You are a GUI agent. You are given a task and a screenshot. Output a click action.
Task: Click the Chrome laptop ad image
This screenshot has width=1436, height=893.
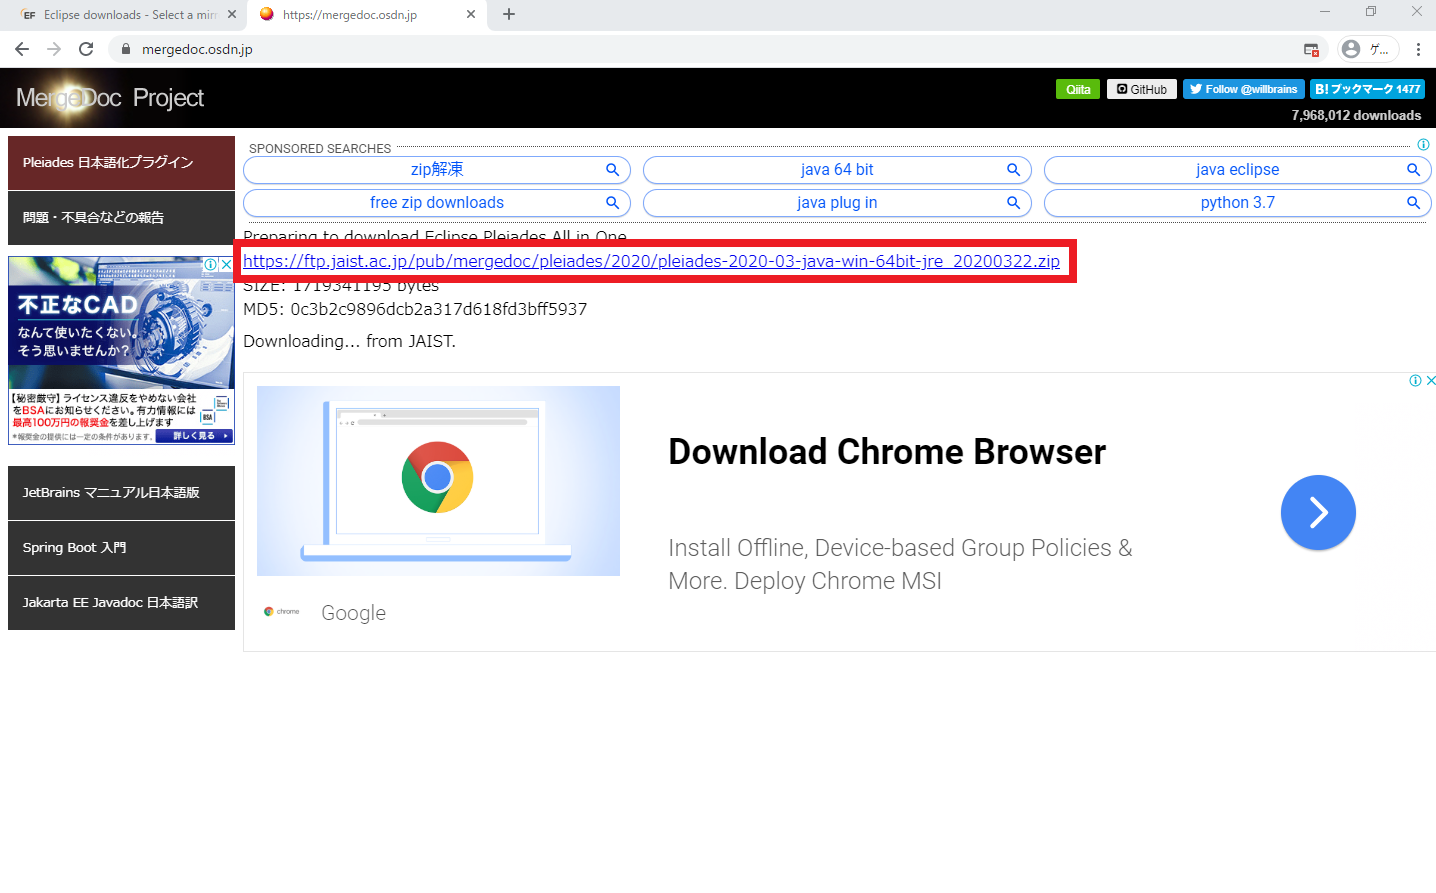[438, 481]
